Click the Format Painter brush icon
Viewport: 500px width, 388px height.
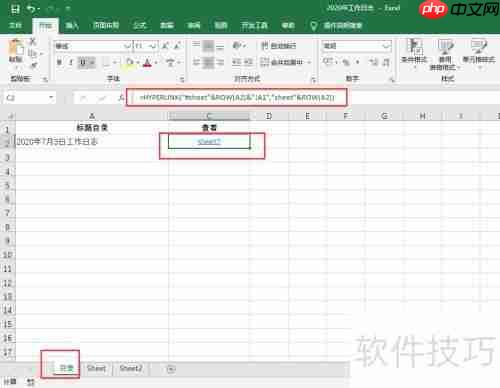[x=33, y=66]
